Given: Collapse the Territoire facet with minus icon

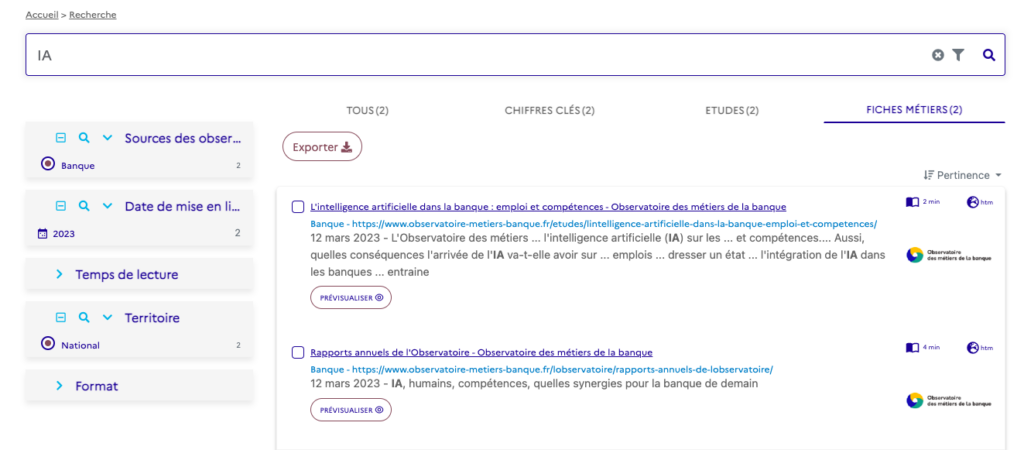Looking at the screenshot, I should point(61,318).
